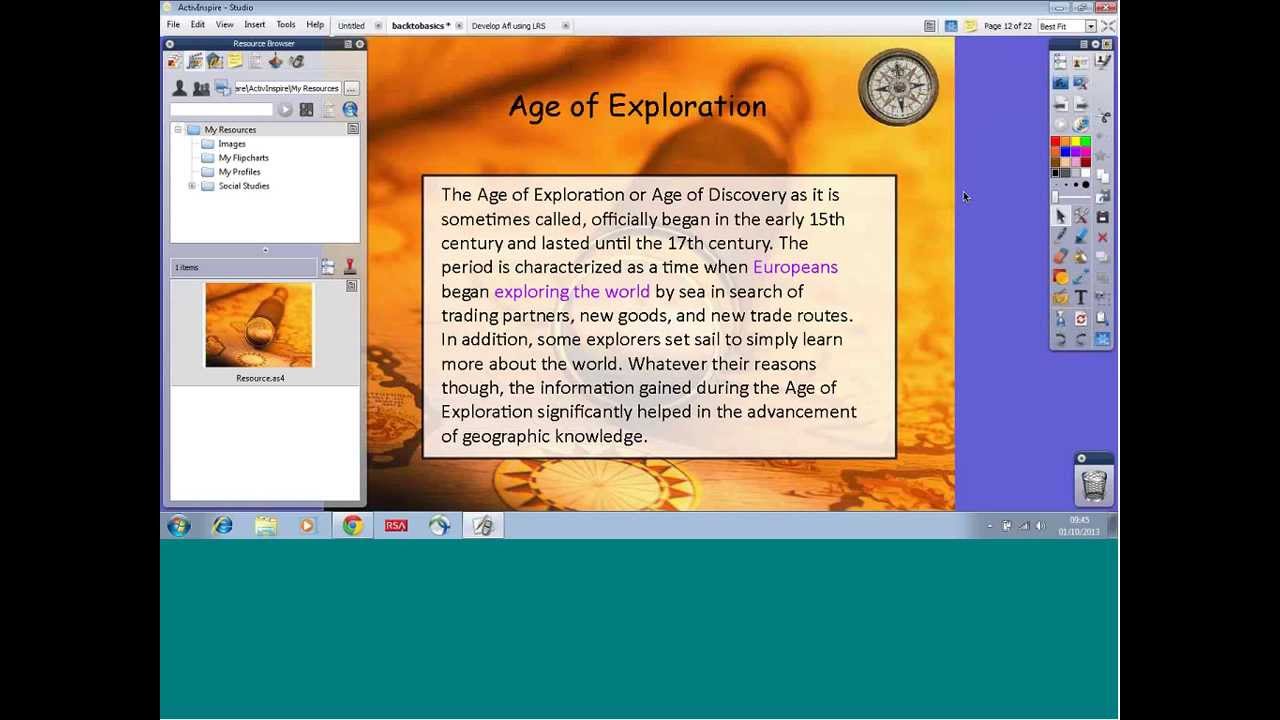Image resolution: width=1280 pixels, height=720 pixels.
Task: Click the play arrow beside search field
Action: click(x=285, y=110)
